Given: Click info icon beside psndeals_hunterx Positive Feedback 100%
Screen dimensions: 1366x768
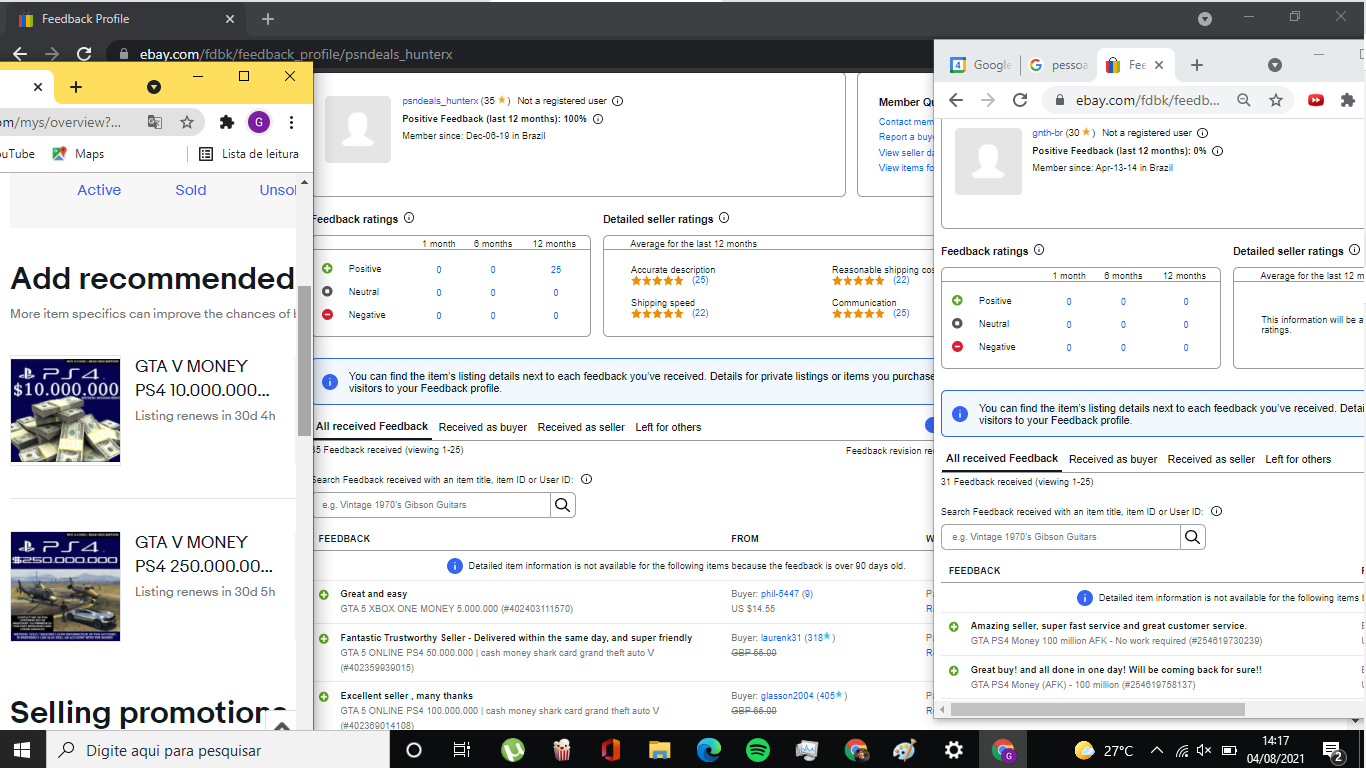Looking at the screenshot, I should tap(598, 119).
